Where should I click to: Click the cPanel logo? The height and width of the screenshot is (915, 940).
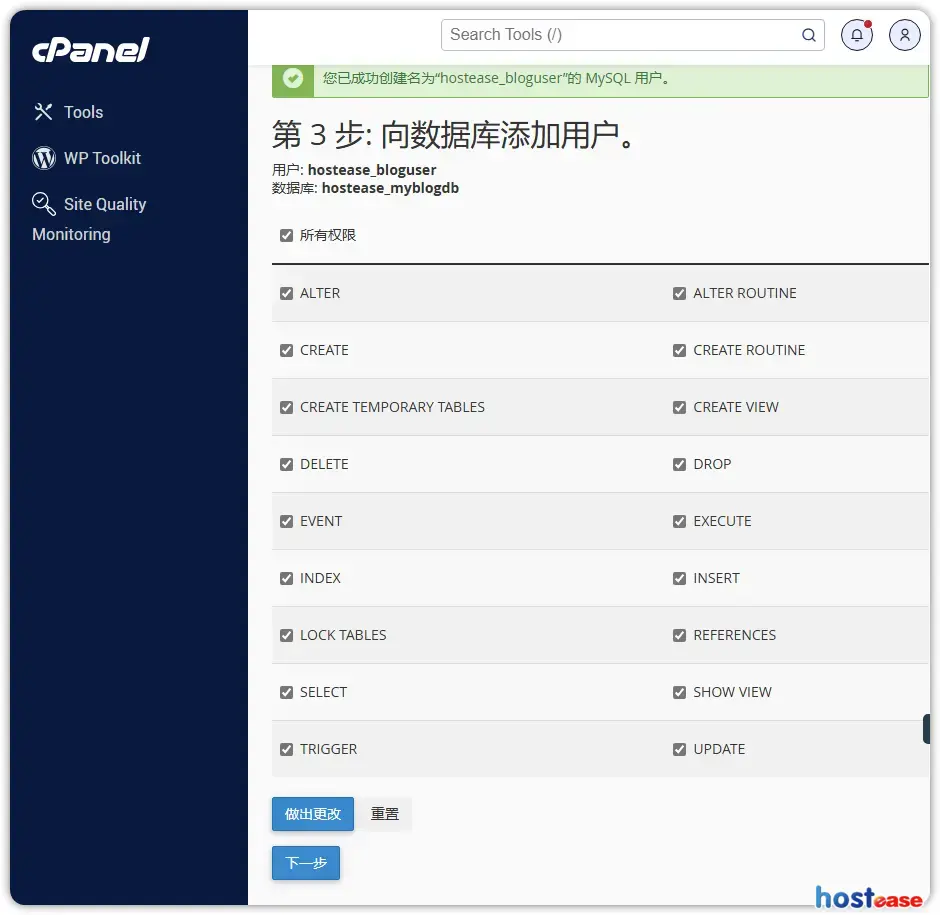coord(91,49)
